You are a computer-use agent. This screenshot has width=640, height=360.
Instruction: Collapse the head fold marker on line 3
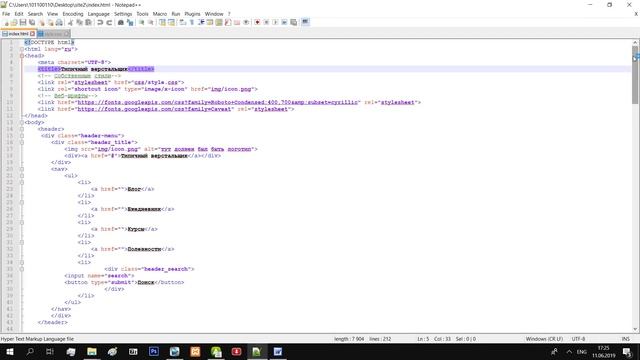click(x=22, y=56)
